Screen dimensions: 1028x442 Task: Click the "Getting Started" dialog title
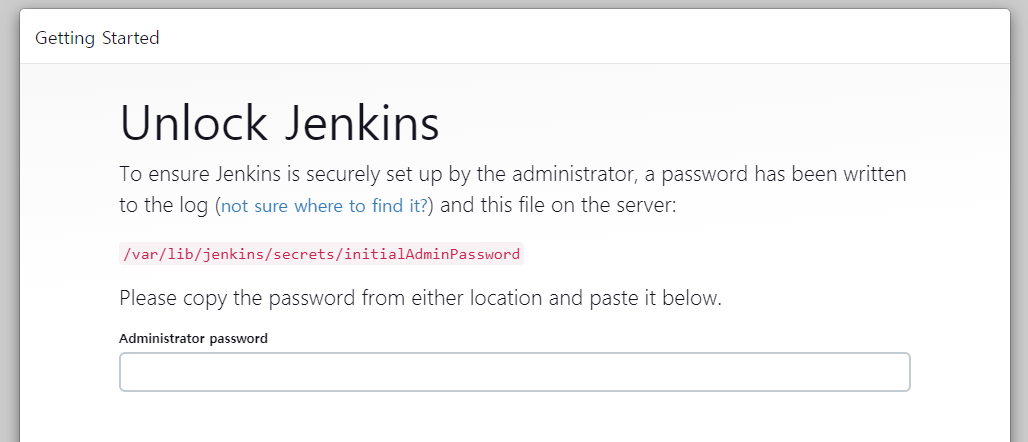pos(97,38)
